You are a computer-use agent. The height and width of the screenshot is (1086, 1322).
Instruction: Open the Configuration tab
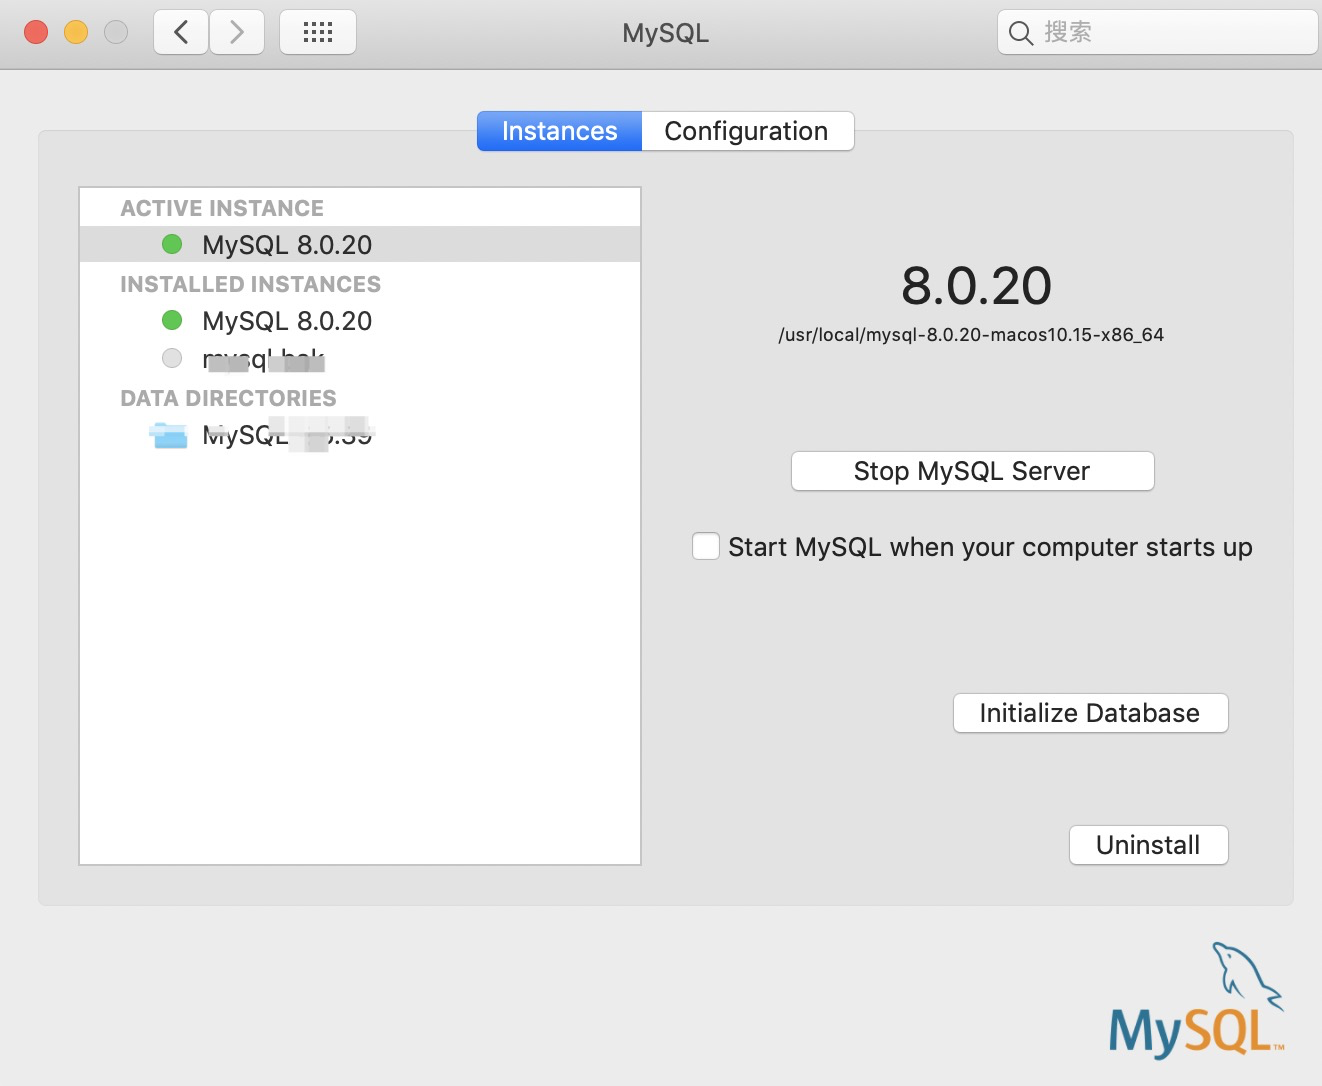(x=747, y=131)
